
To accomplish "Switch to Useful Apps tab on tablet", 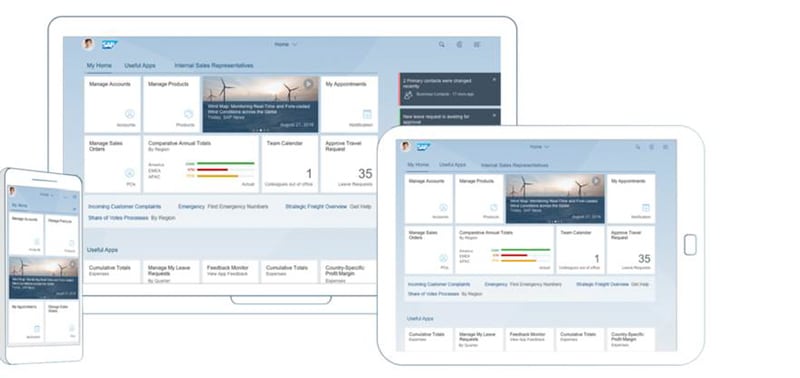I will (x=453, y=165).
